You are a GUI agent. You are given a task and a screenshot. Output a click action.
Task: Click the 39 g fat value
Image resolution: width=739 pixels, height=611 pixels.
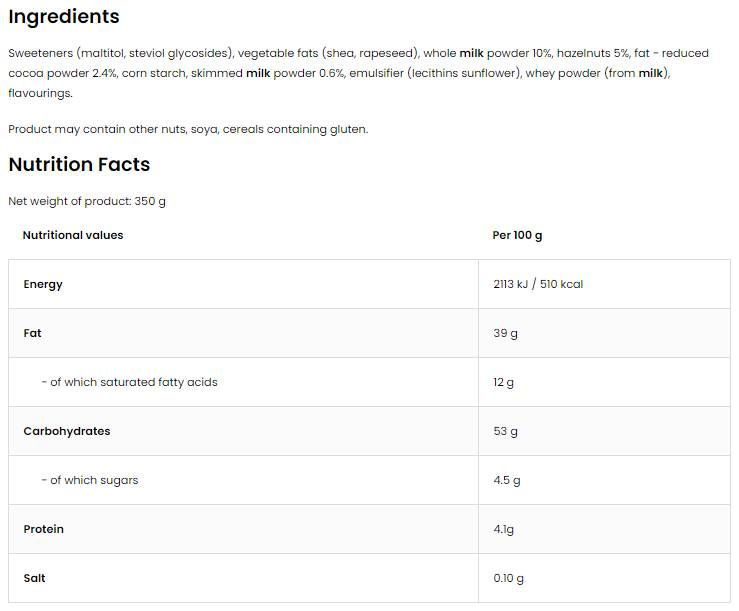pyautogui.click(x=505, y=333)
